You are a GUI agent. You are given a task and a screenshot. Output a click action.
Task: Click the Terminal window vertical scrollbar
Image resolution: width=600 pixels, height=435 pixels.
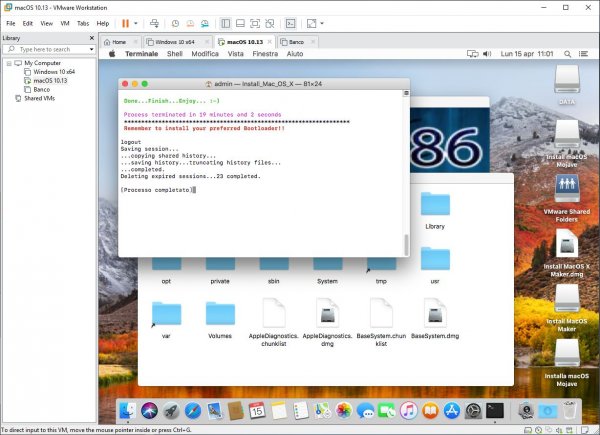[406, 245]
